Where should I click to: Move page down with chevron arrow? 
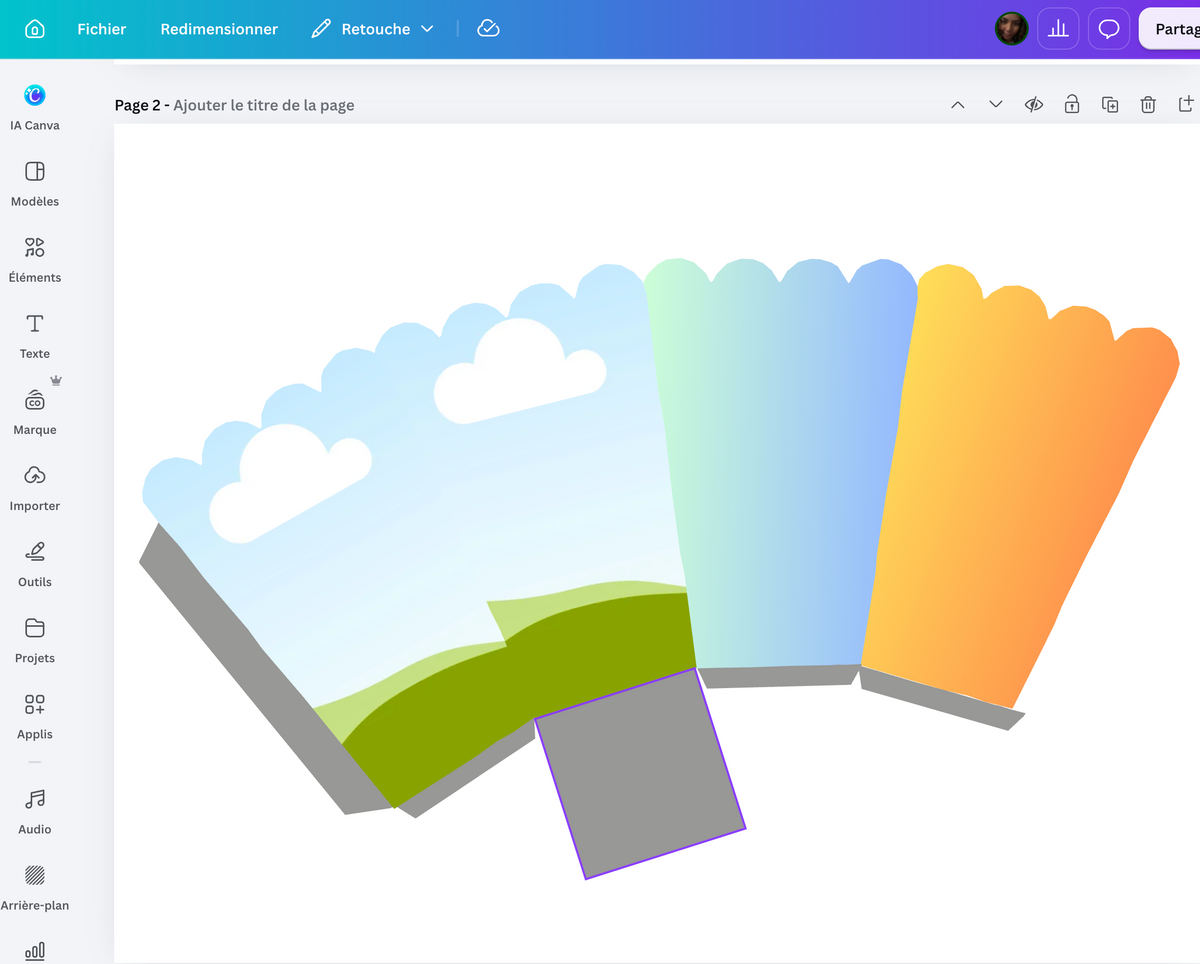(x=996, y=105)
